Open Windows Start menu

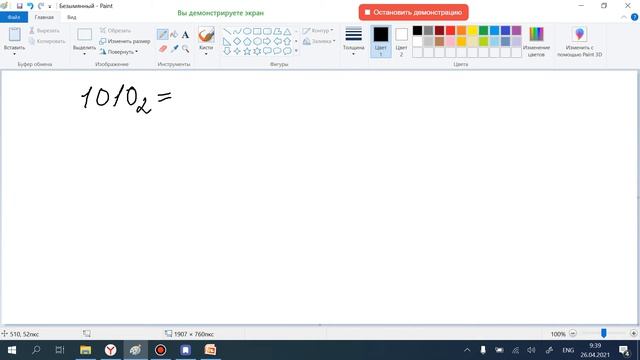[x=12, y=350]
